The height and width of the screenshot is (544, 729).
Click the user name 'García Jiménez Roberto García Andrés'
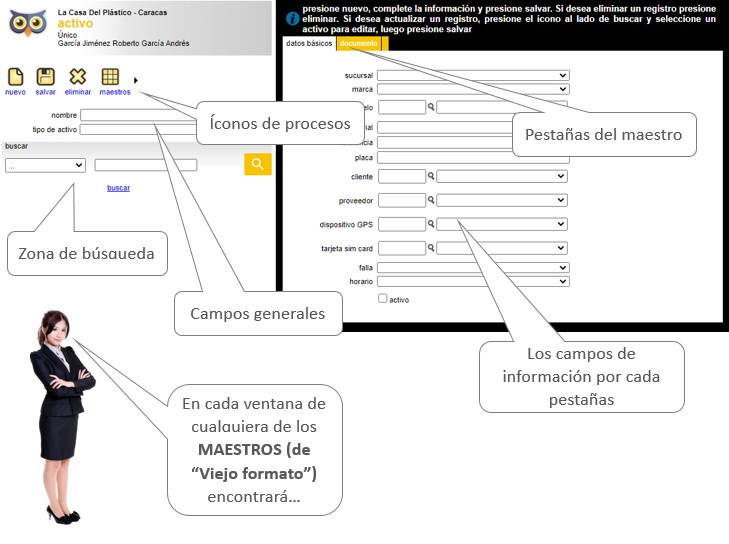point(123,43)
